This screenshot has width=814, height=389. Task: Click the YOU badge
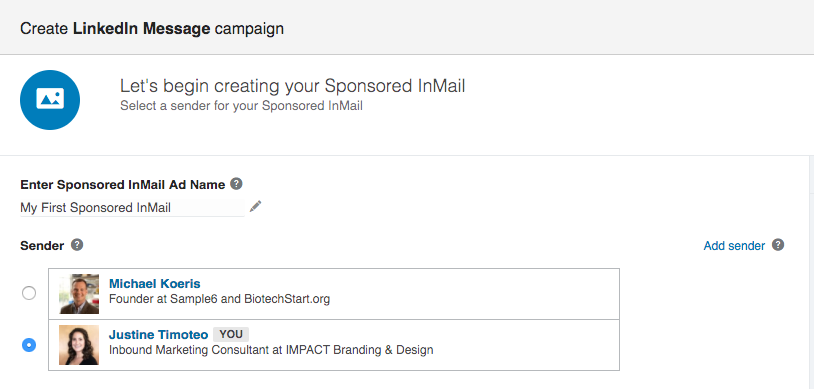coord(231,334)
